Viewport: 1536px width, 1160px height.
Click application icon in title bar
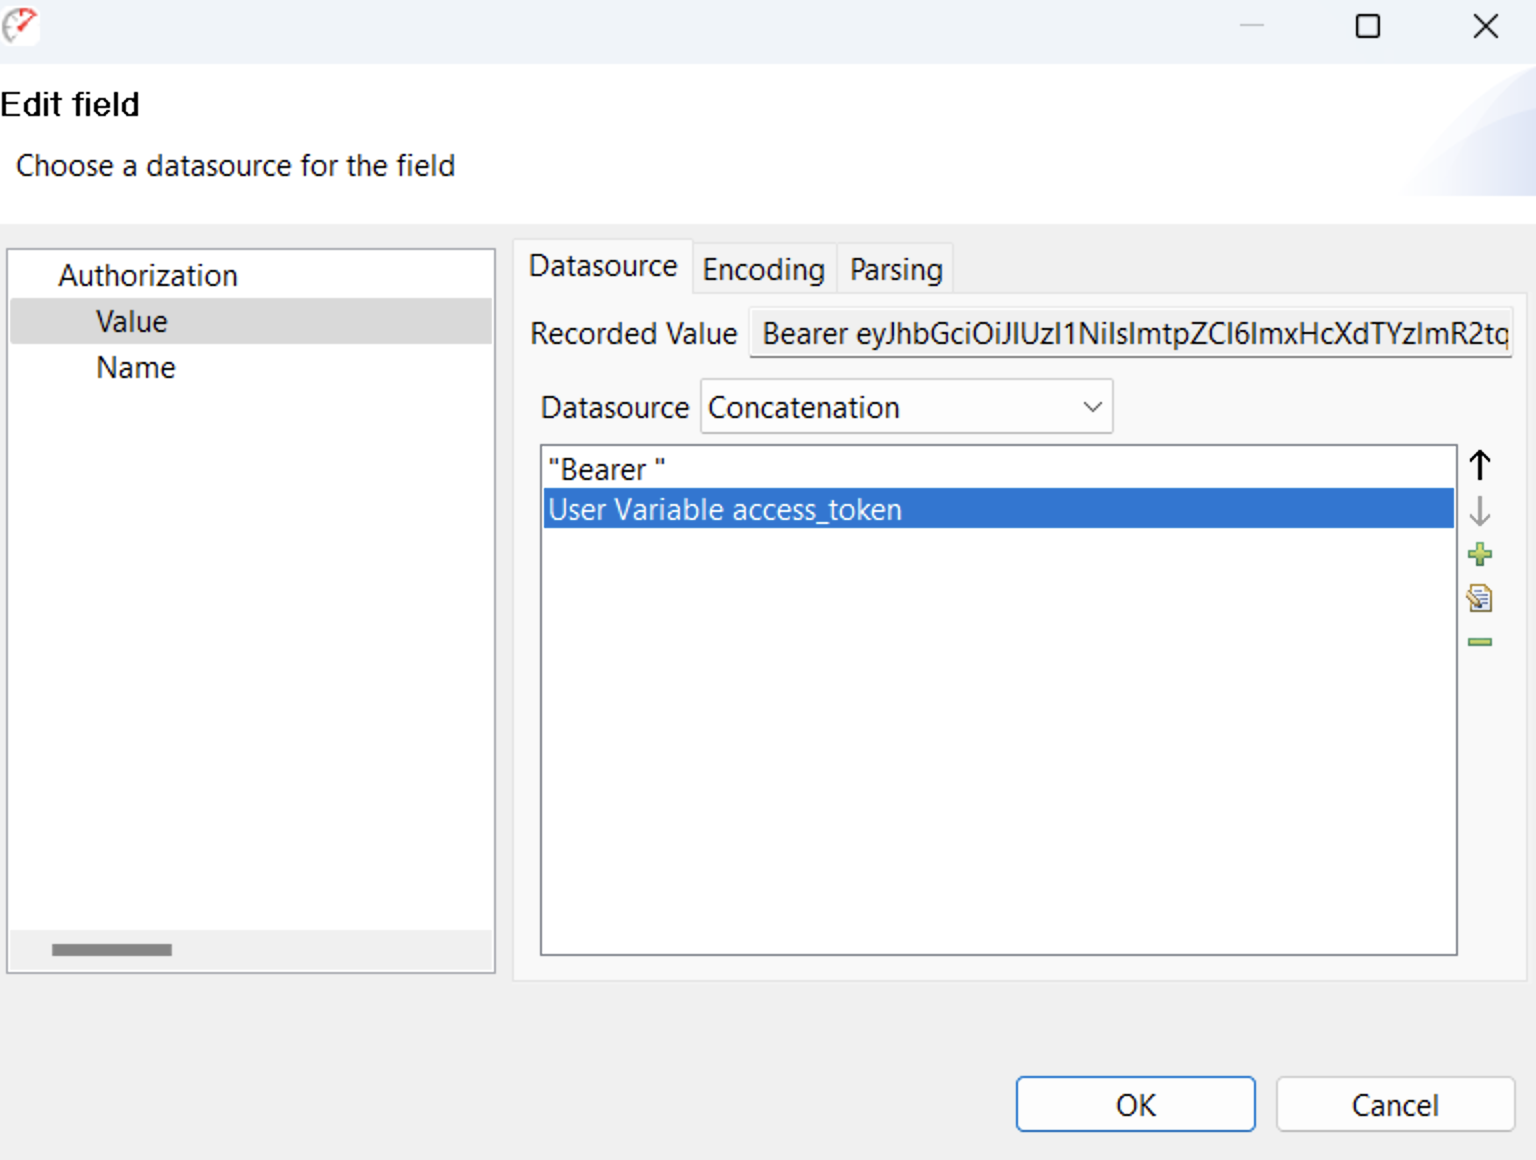pyautogui.click(x=20, y=25)
